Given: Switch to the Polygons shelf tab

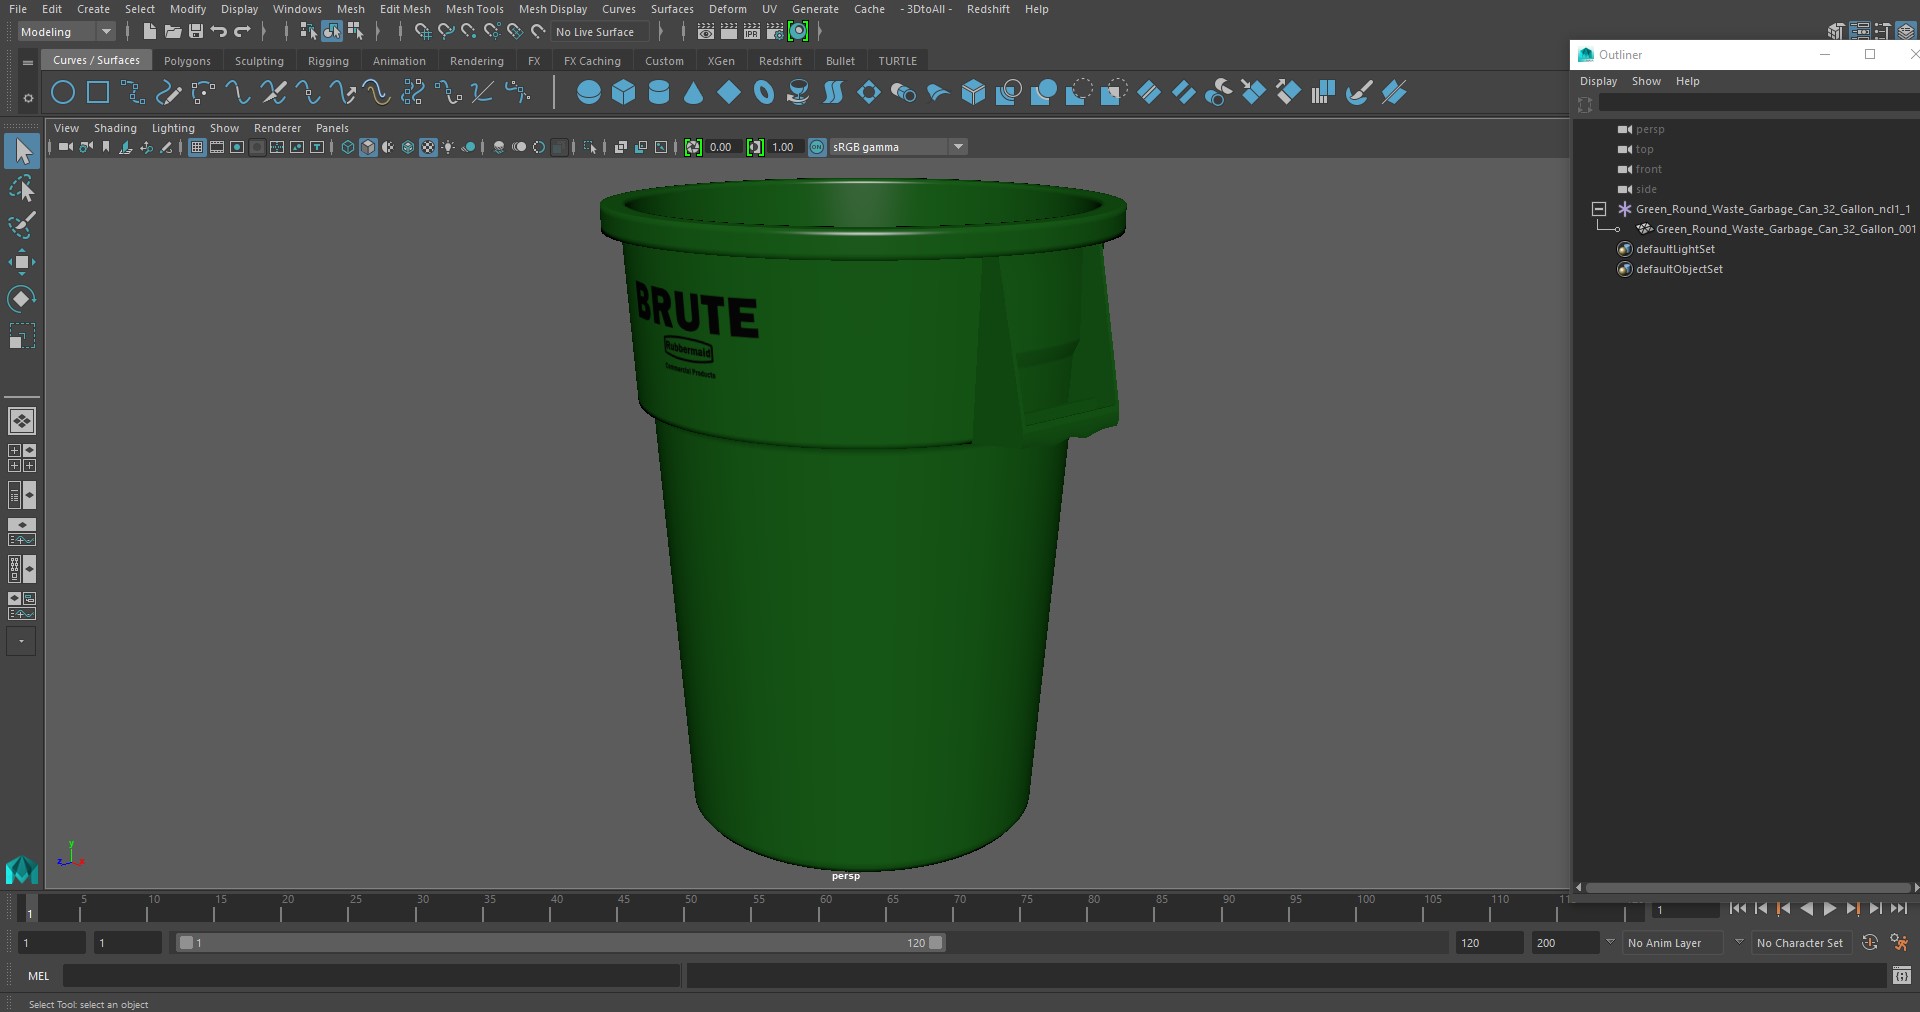Looking at the screenshot, I should click(187, 61).
